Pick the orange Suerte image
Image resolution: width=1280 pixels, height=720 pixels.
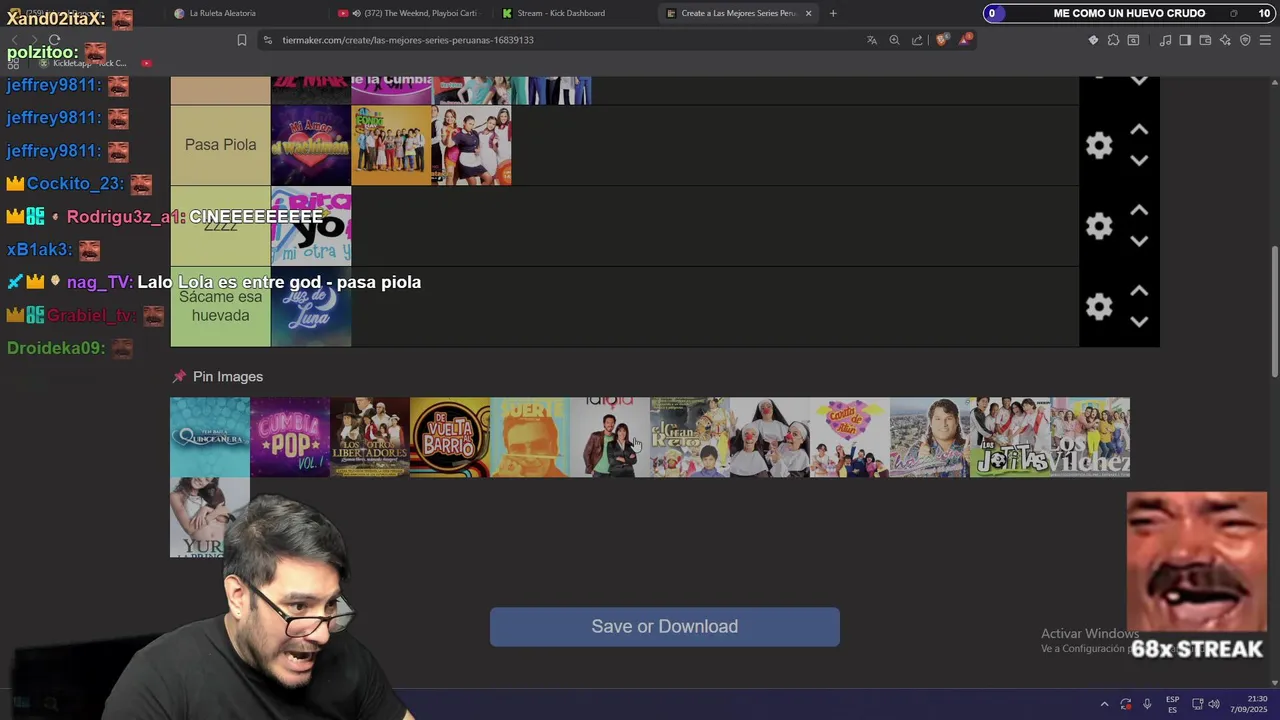point(530,437)
